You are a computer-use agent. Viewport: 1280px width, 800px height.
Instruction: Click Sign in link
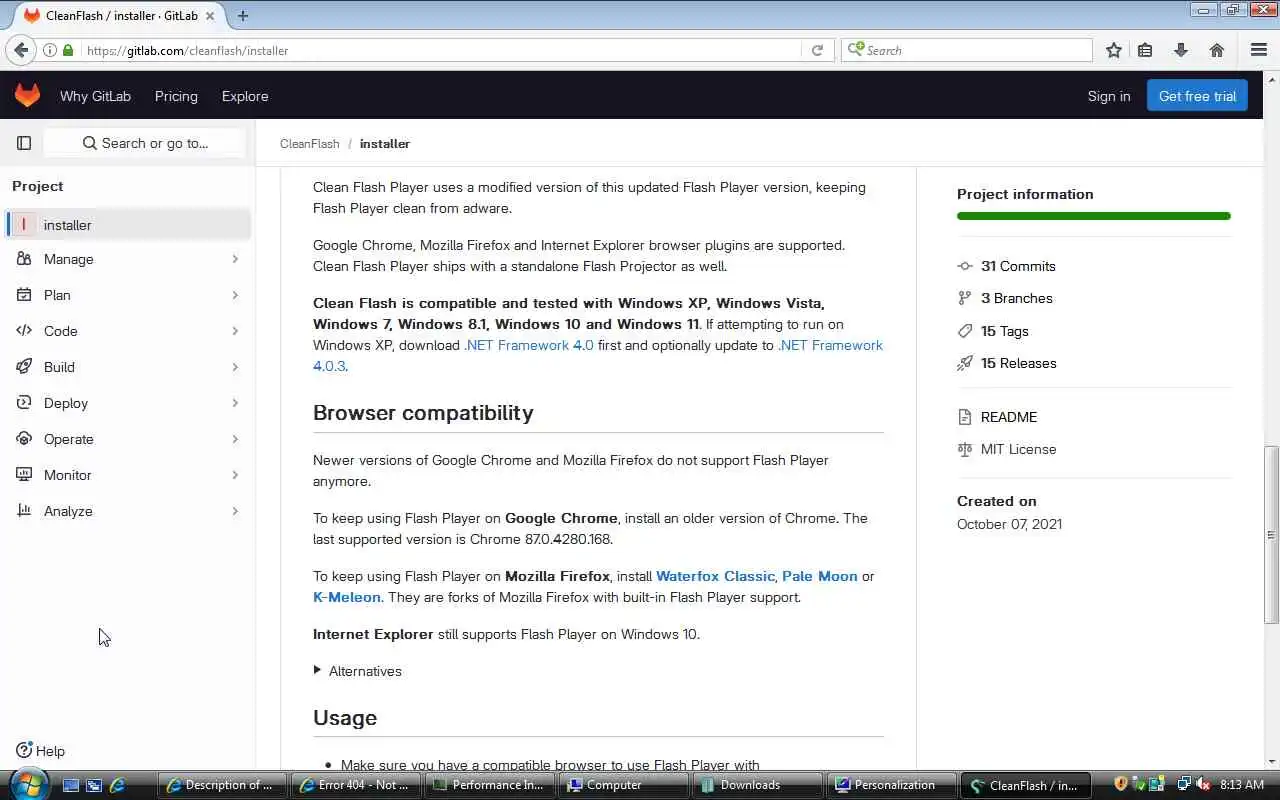[x=1109, y=96]
